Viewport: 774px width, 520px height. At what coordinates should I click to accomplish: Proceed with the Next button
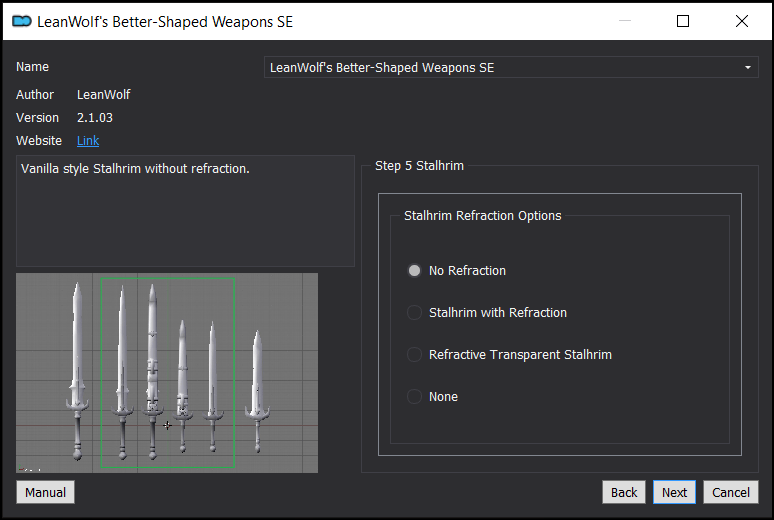(674, 492)
